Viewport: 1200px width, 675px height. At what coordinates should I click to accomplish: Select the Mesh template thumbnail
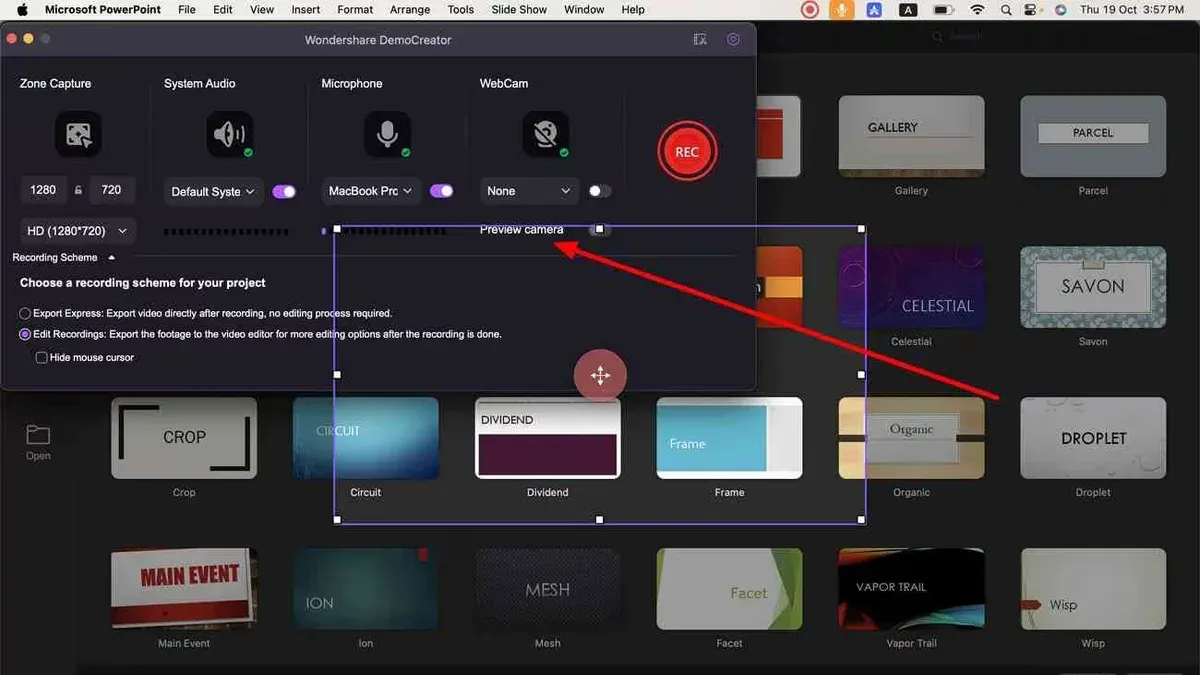547,589
